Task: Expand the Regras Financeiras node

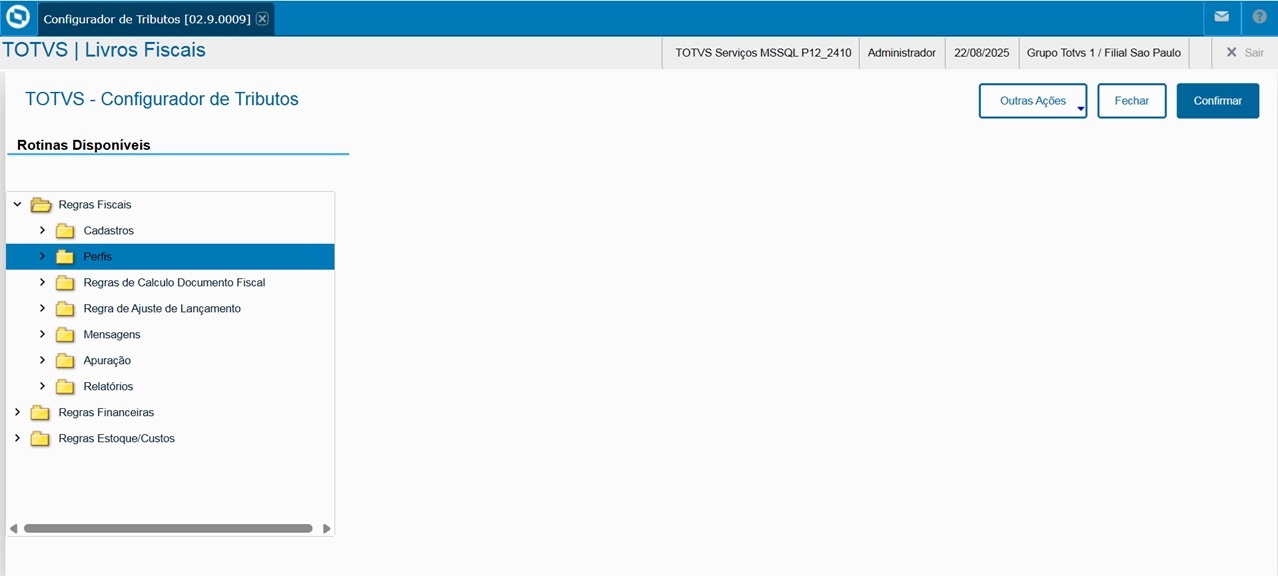Action: (17, 412)
